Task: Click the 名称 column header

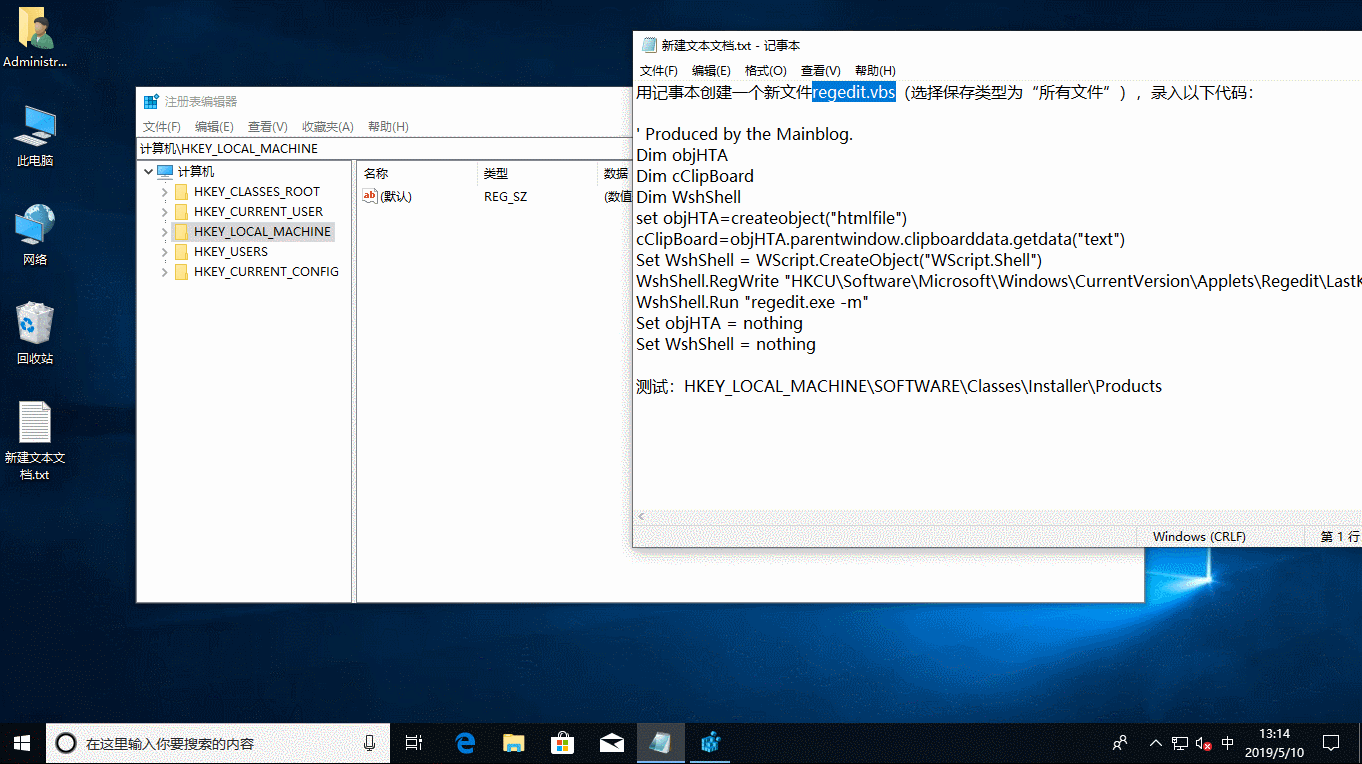Action: pos(417,173)
